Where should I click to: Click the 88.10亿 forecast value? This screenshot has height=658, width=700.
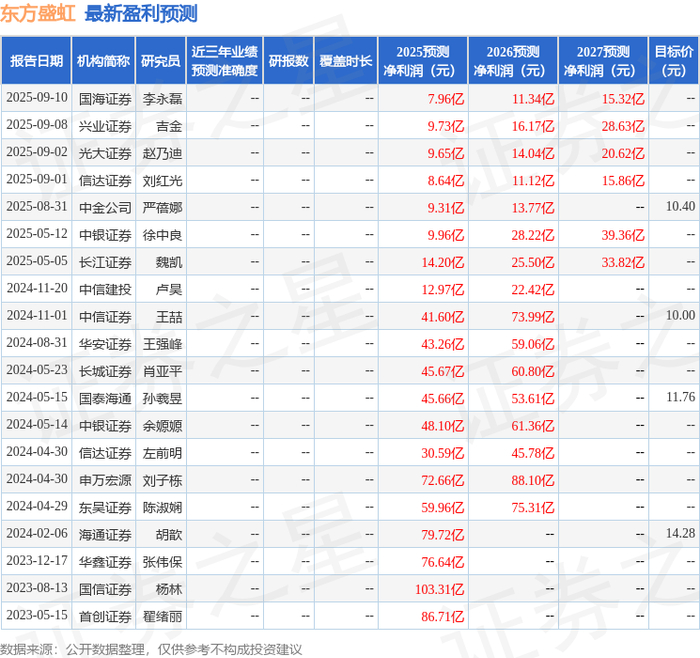point(533,480)
